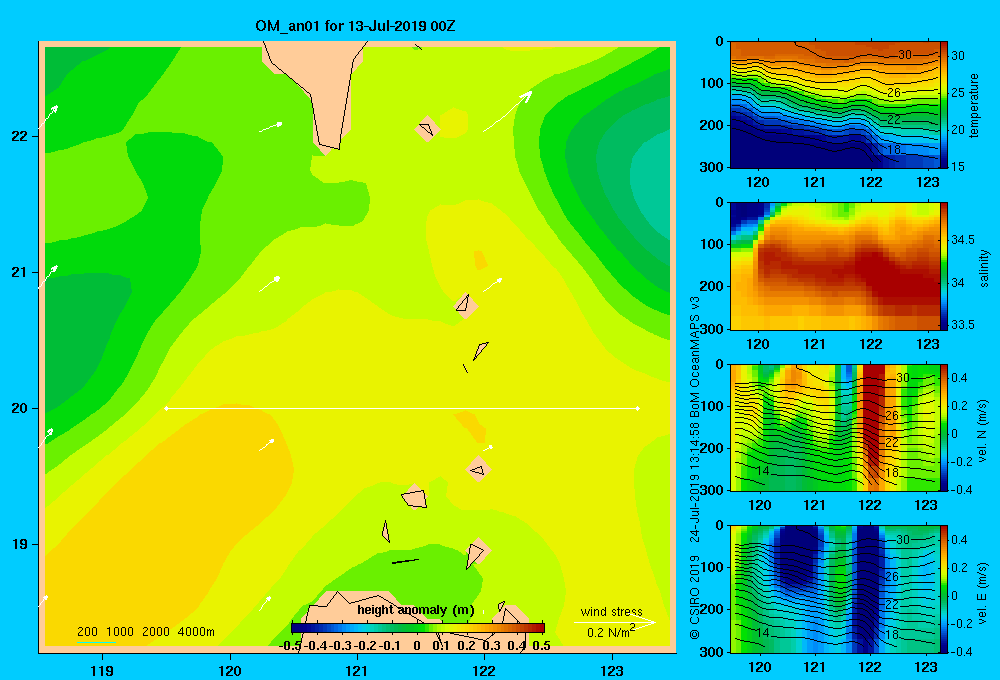Screen dimensions: 1000x680
Task: Click the CSIRO 2019 BoM OceanMAPS copyright text
Action: pos(695,467)
